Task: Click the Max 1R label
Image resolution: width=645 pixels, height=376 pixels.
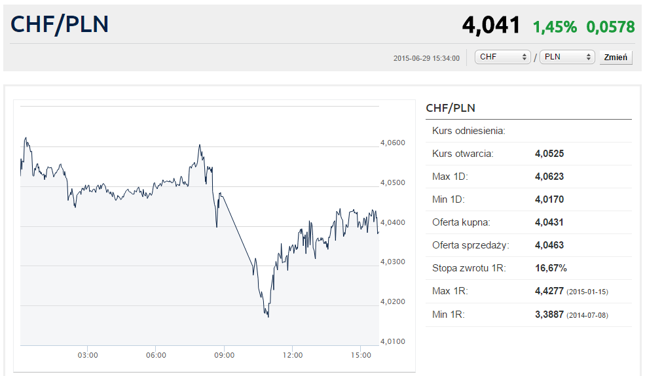Action: pyautogui.click(x=450, y=291)
